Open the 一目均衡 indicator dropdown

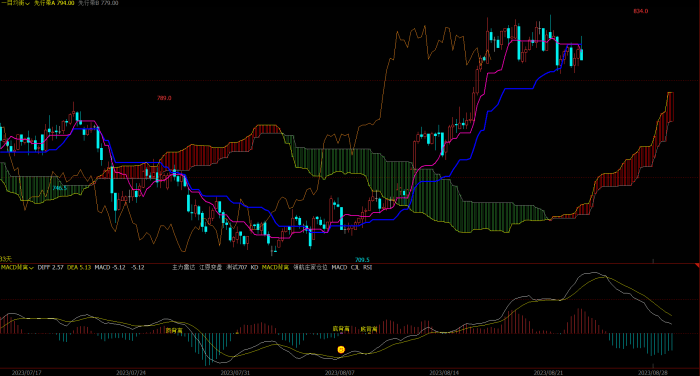click(x=15, y=3)
